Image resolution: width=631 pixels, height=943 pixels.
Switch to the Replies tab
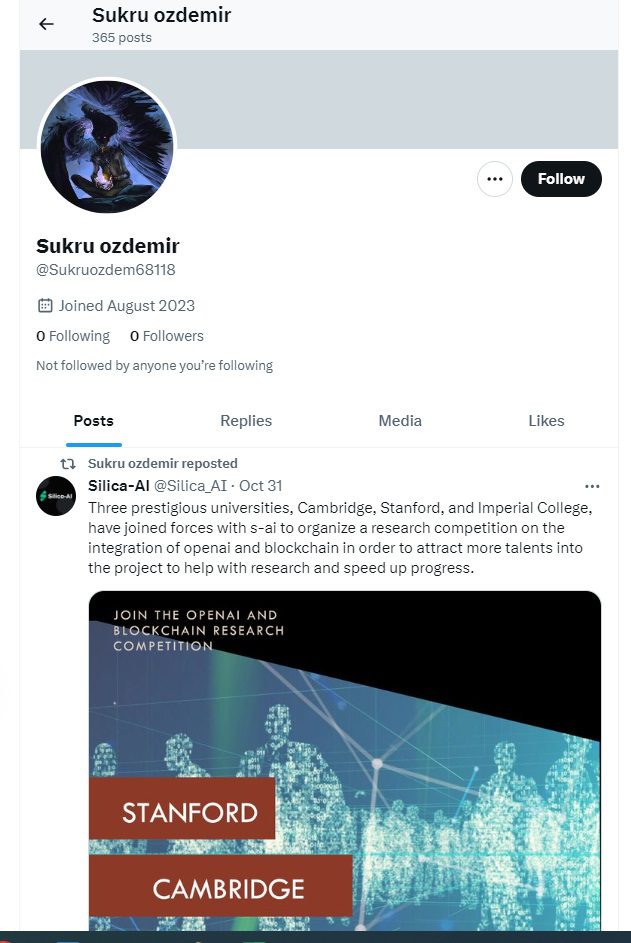point(246,421)
